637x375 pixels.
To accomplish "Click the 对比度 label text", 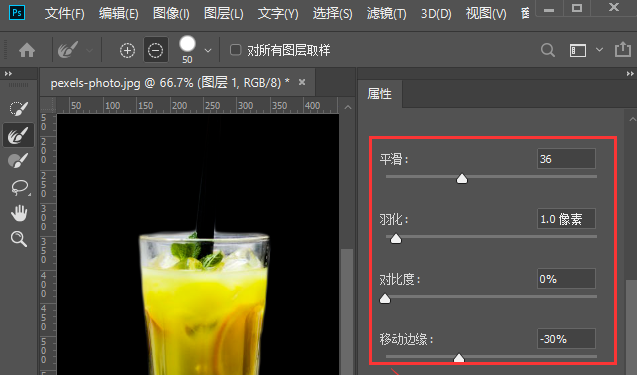I will click(x=400, y=279).
